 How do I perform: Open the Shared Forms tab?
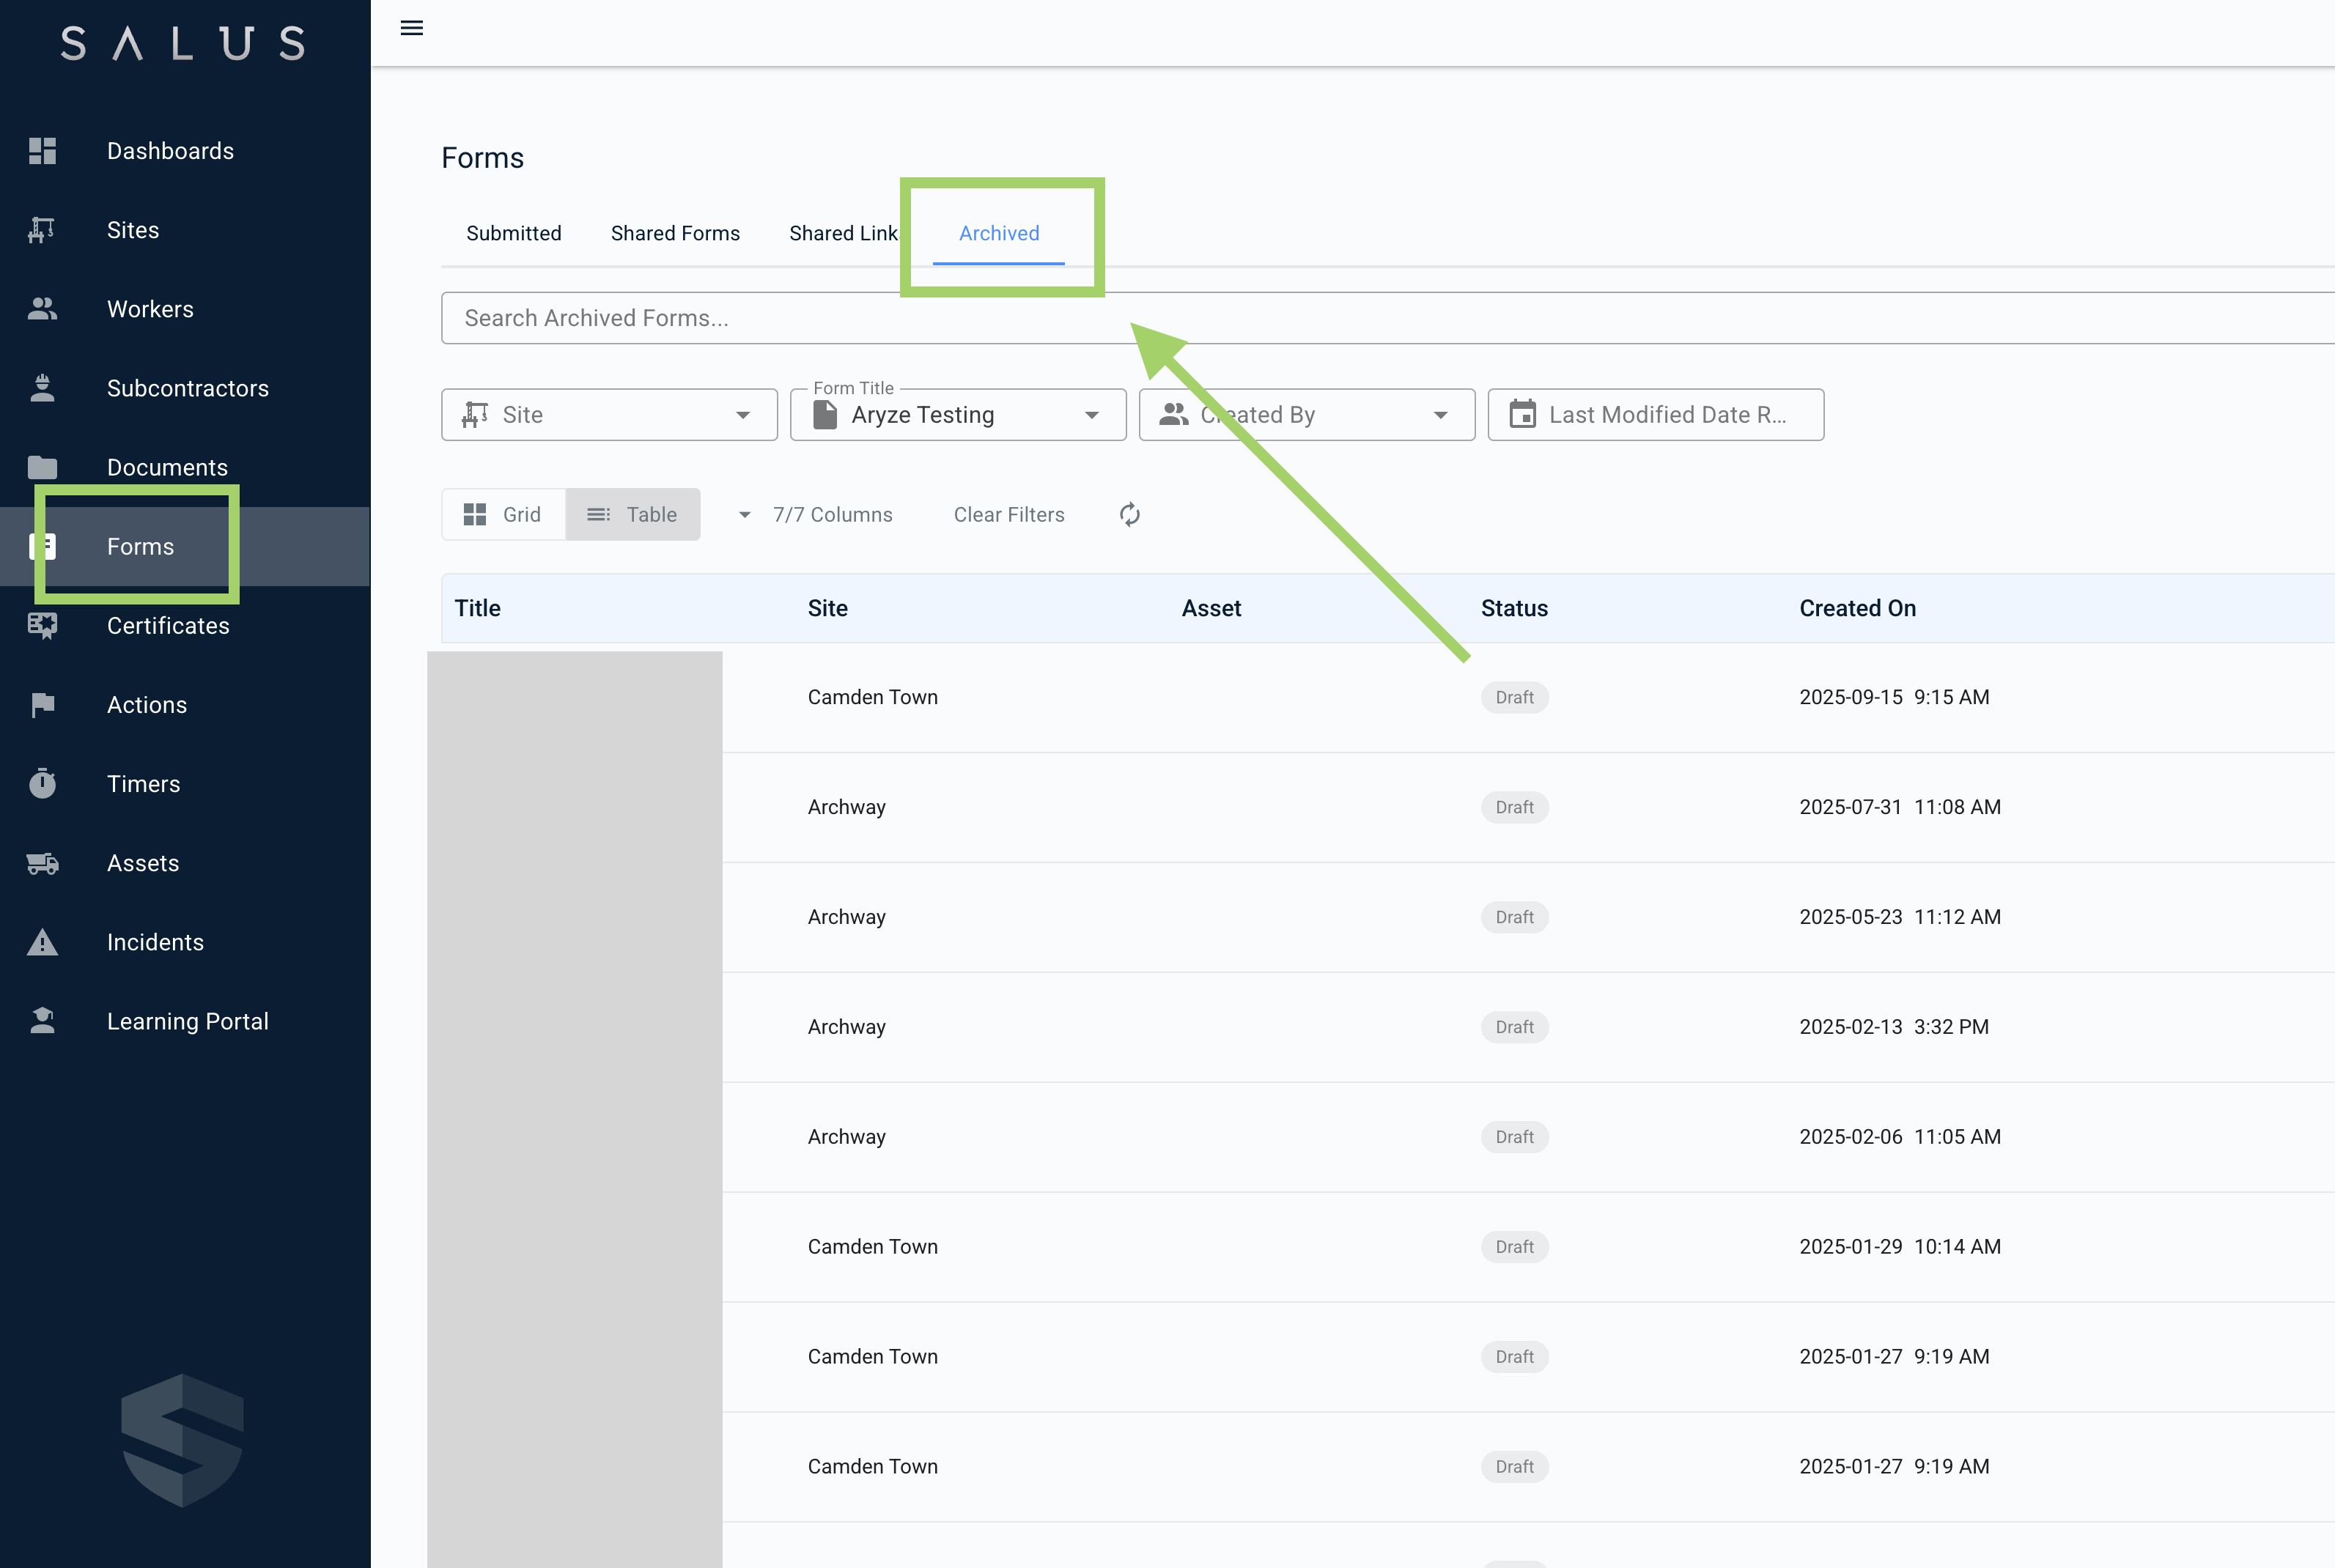[x=675, y=234]
